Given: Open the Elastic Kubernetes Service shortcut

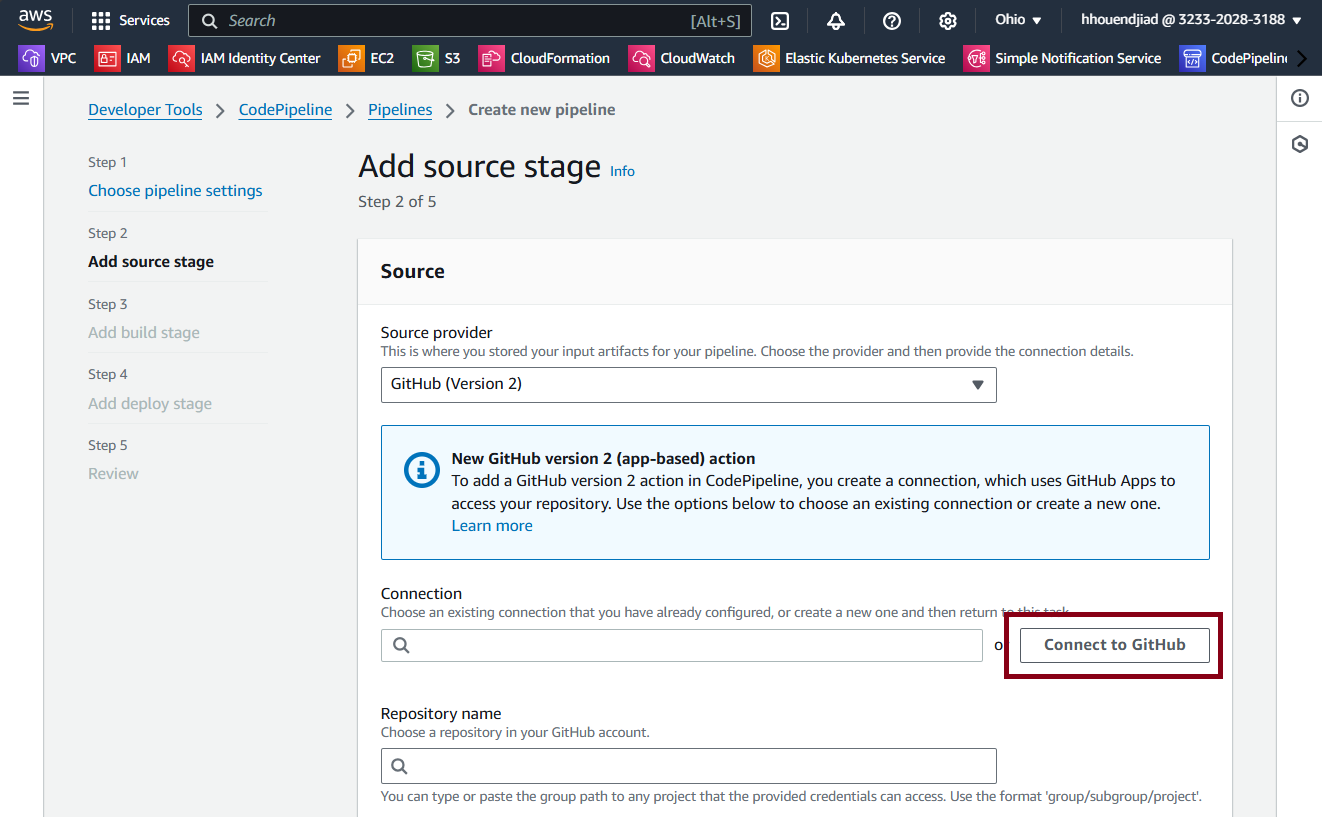Looking at the screenshot, I should (849, 58).
